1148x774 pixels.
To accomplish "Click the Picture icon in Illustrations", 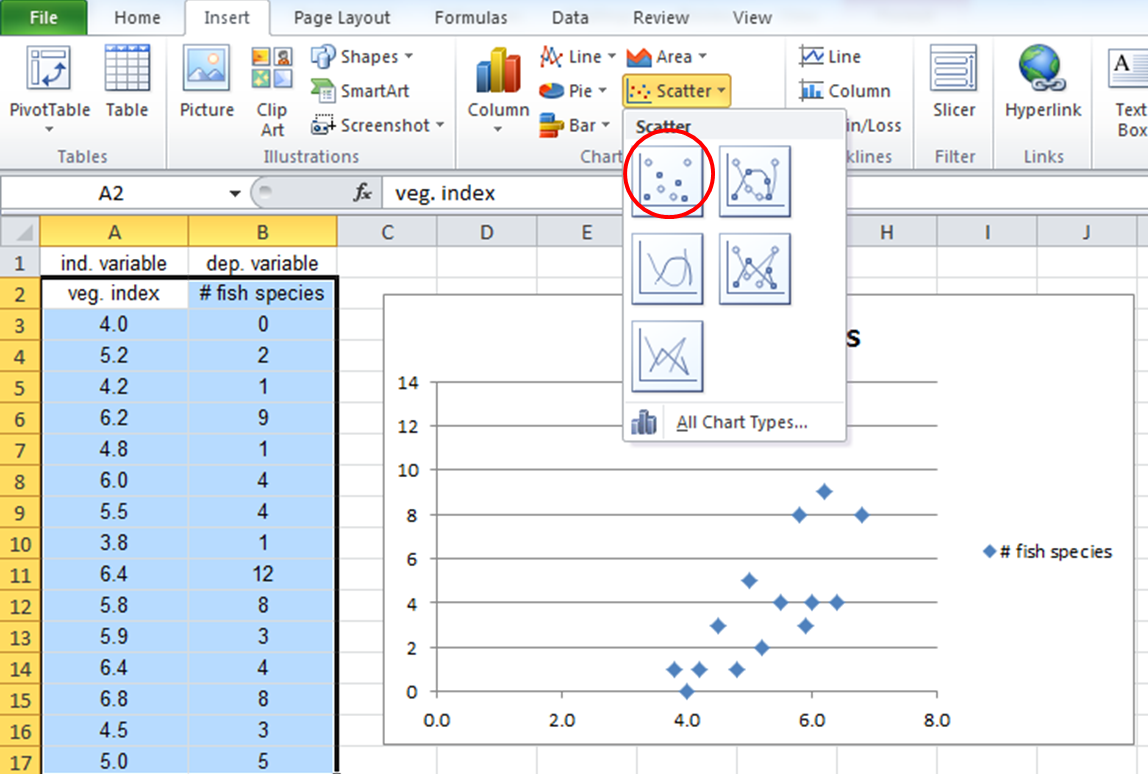I will point(207,84).
